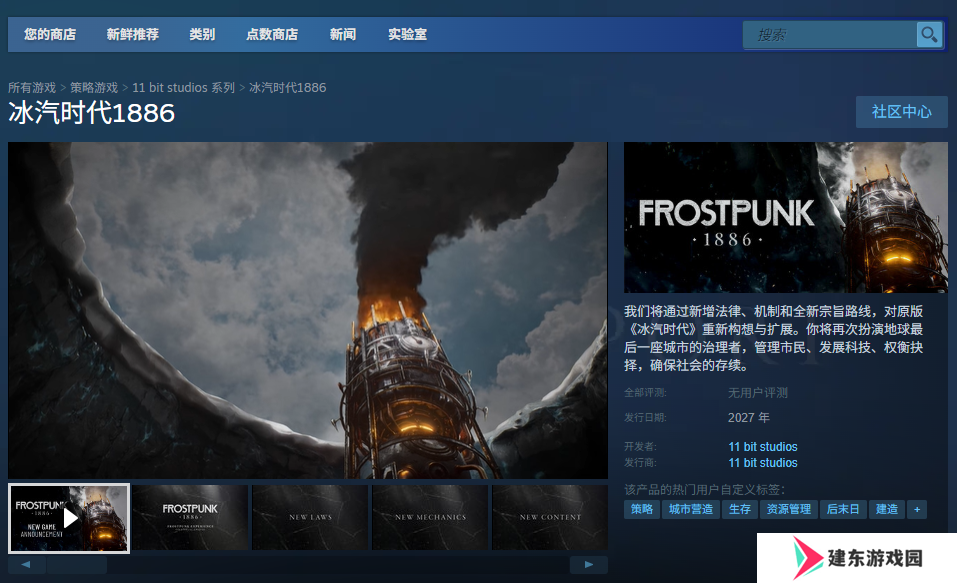Select the 资源管理 tag
Viewport: 957px width, 583px height.
(x=789, y=509)
